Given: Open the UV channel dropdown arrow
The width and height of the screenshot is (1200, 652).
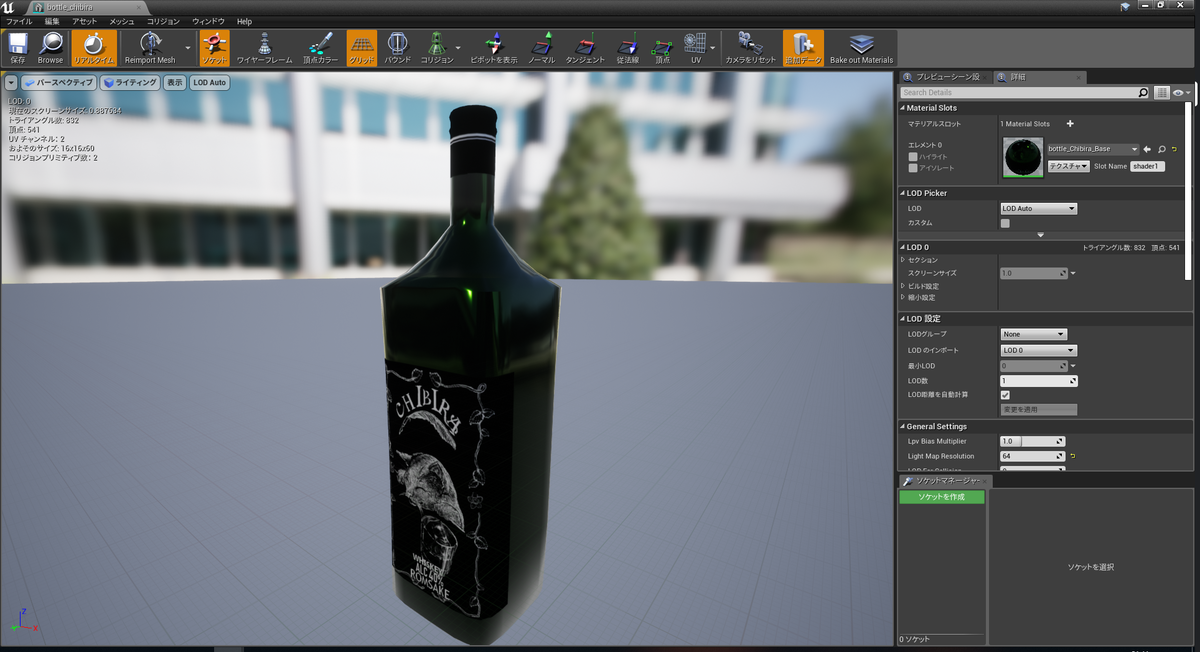Looking at the screenshot, I should 714,47.
